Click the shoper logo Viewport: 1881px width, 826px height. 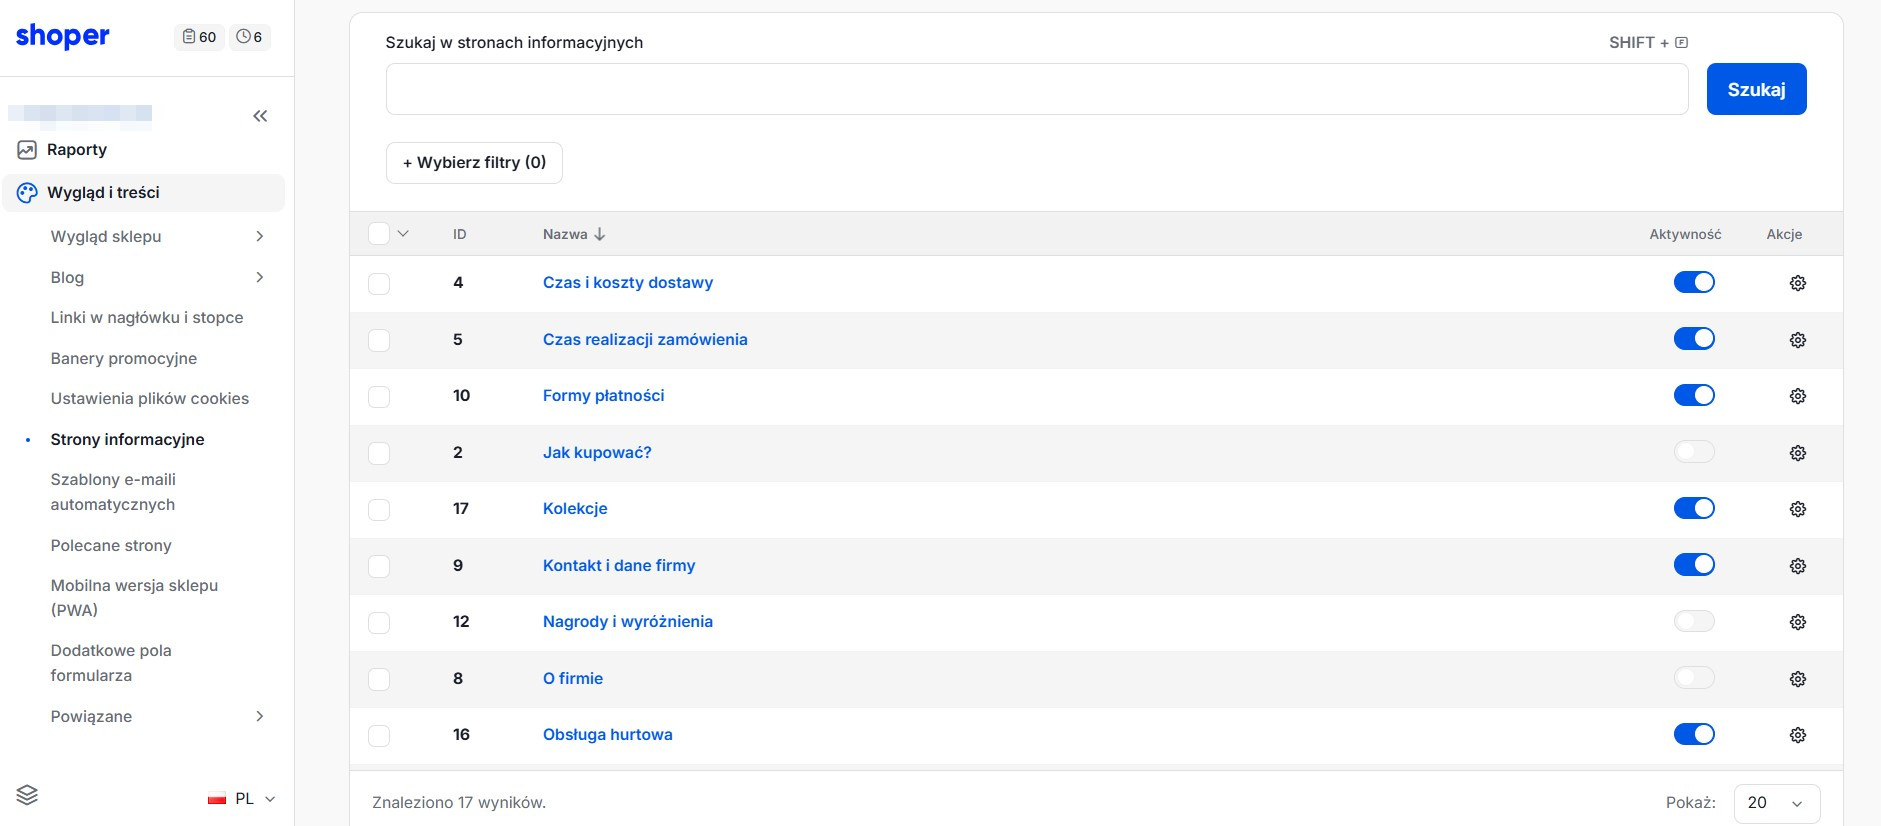click(63, 36)
